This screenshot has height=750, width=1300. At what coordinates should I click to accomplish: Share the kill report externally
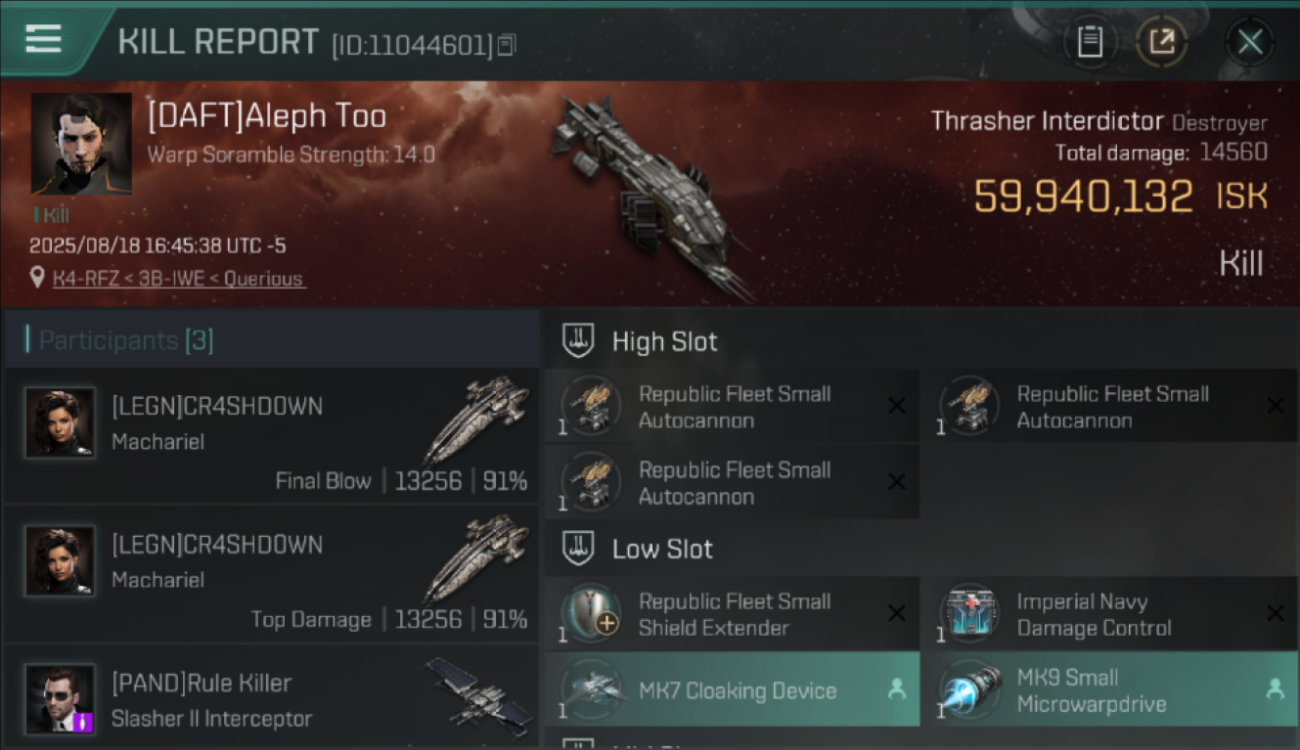1162,42
